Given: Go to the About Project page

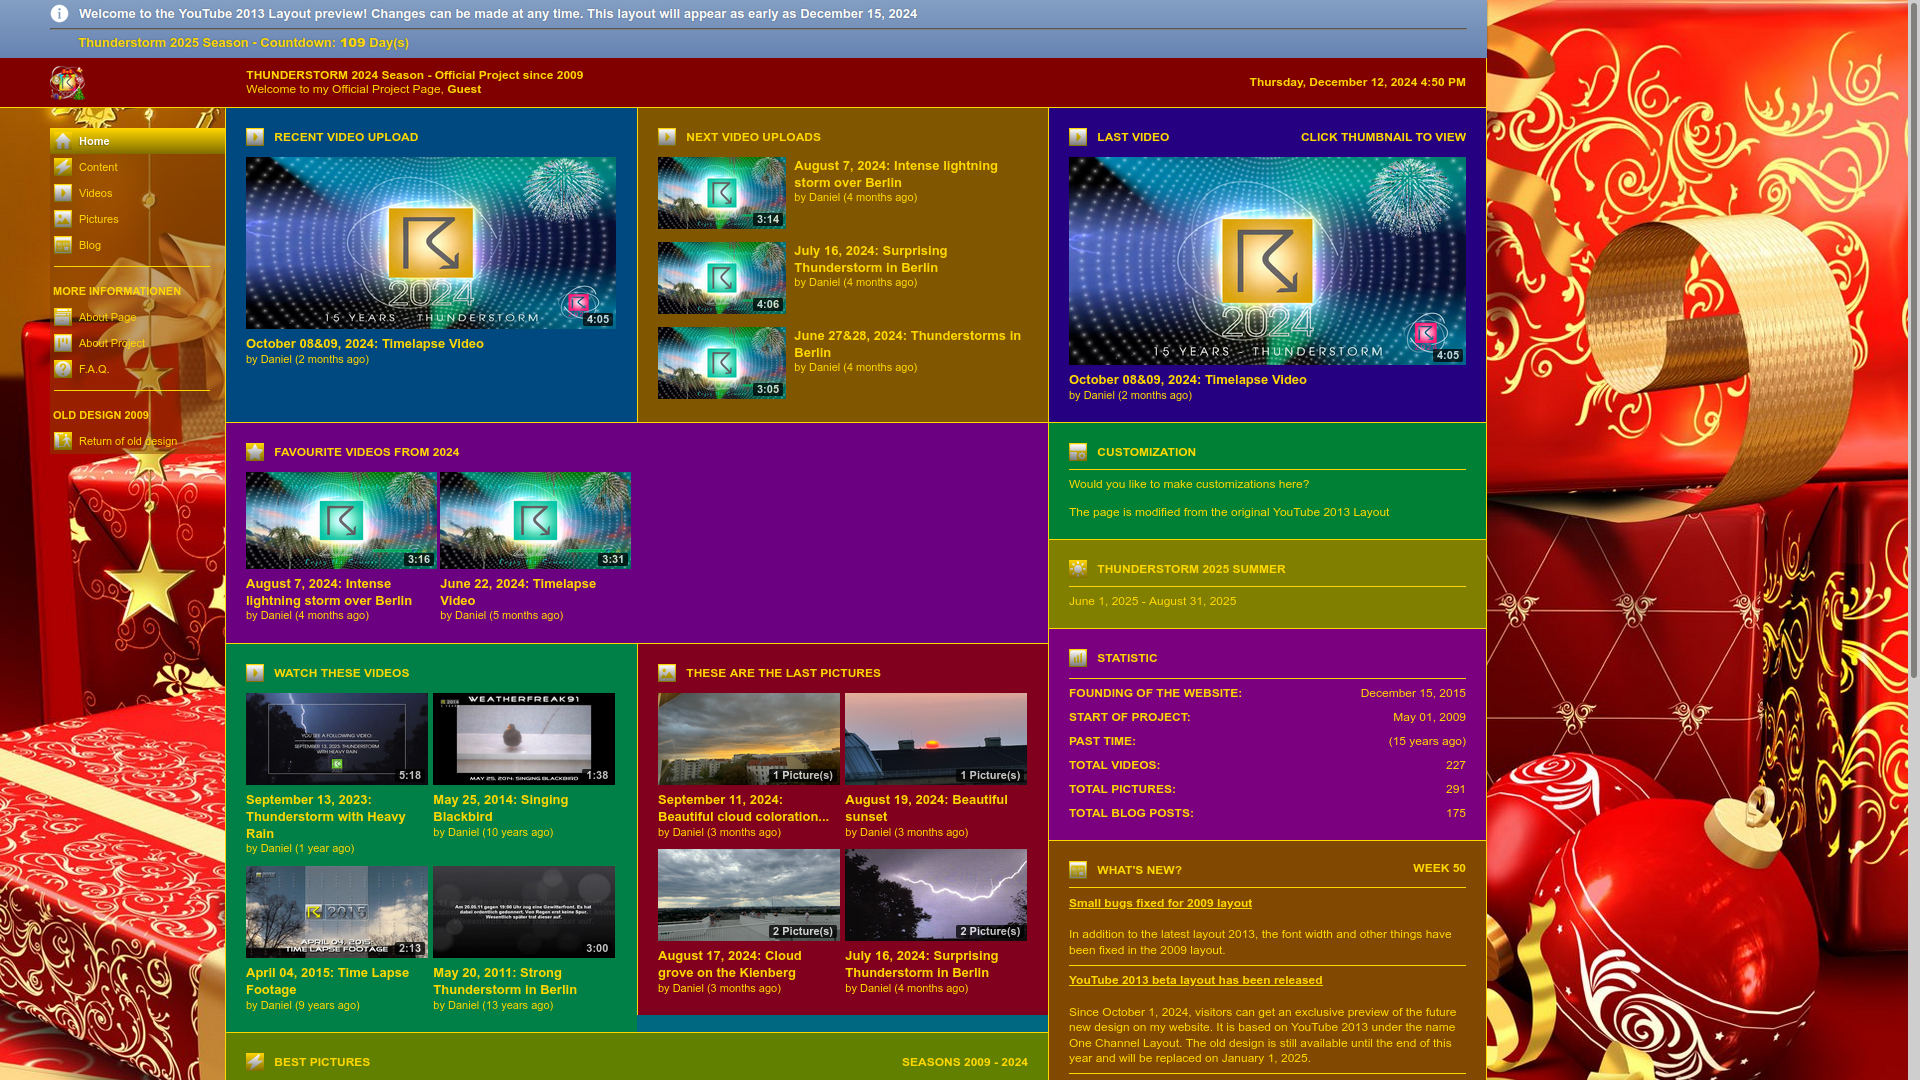Looking at the screenshot, I should pyautogui.click(x=111, y=343).
